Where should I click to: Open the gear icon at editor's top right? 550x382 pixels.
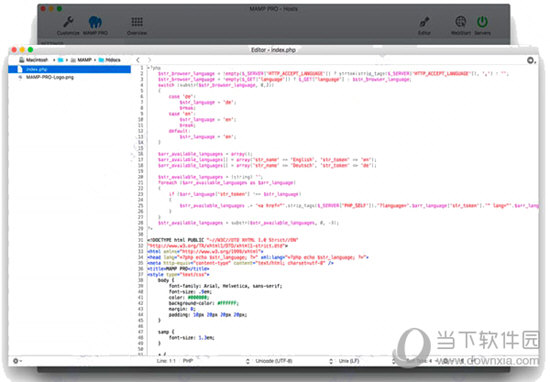pos(531,60)
